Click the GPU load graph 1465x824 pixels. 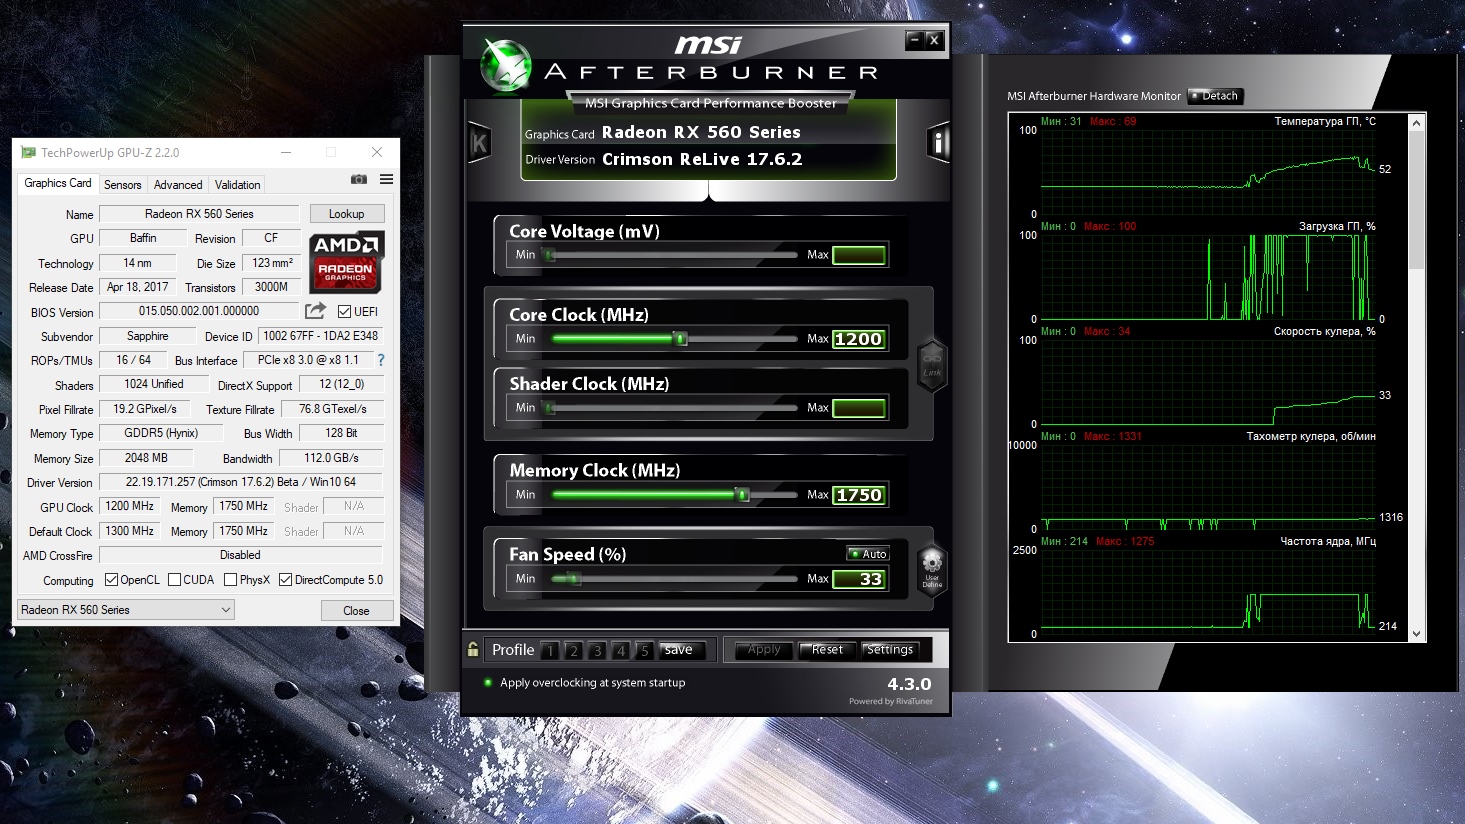coord(1208,275)
